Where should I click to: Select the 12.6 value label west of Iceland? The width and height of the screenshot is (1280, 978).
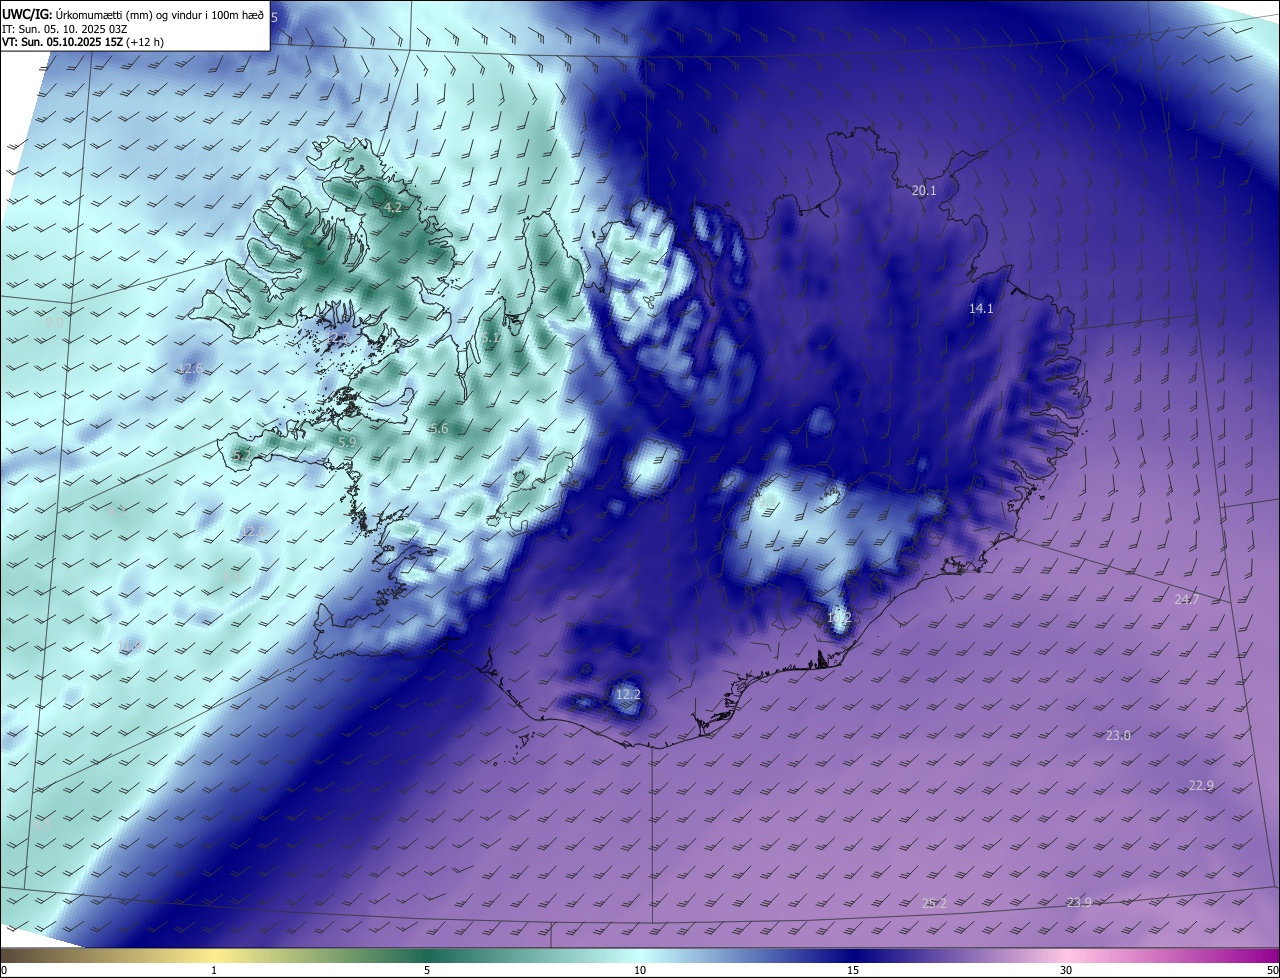(190, 369)
